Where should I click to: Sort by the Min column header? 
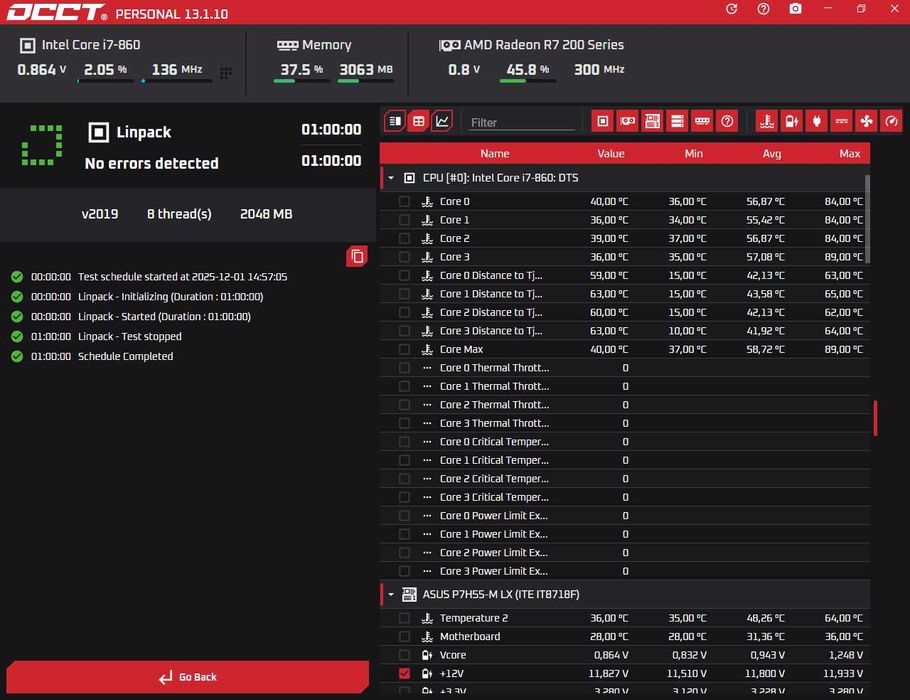(x=694, y=154)
